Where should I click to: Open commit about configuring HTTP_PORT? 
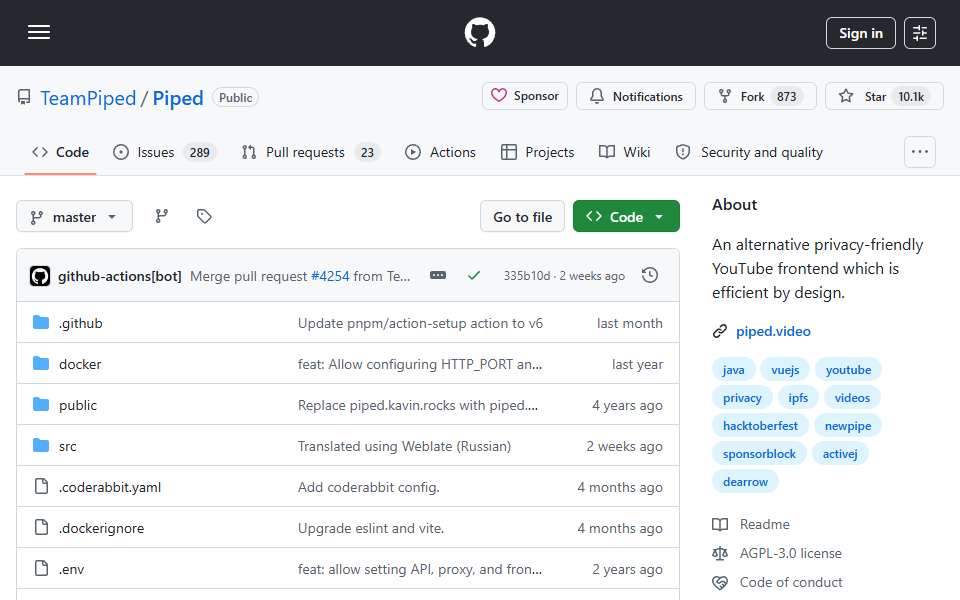coord(420,364)
